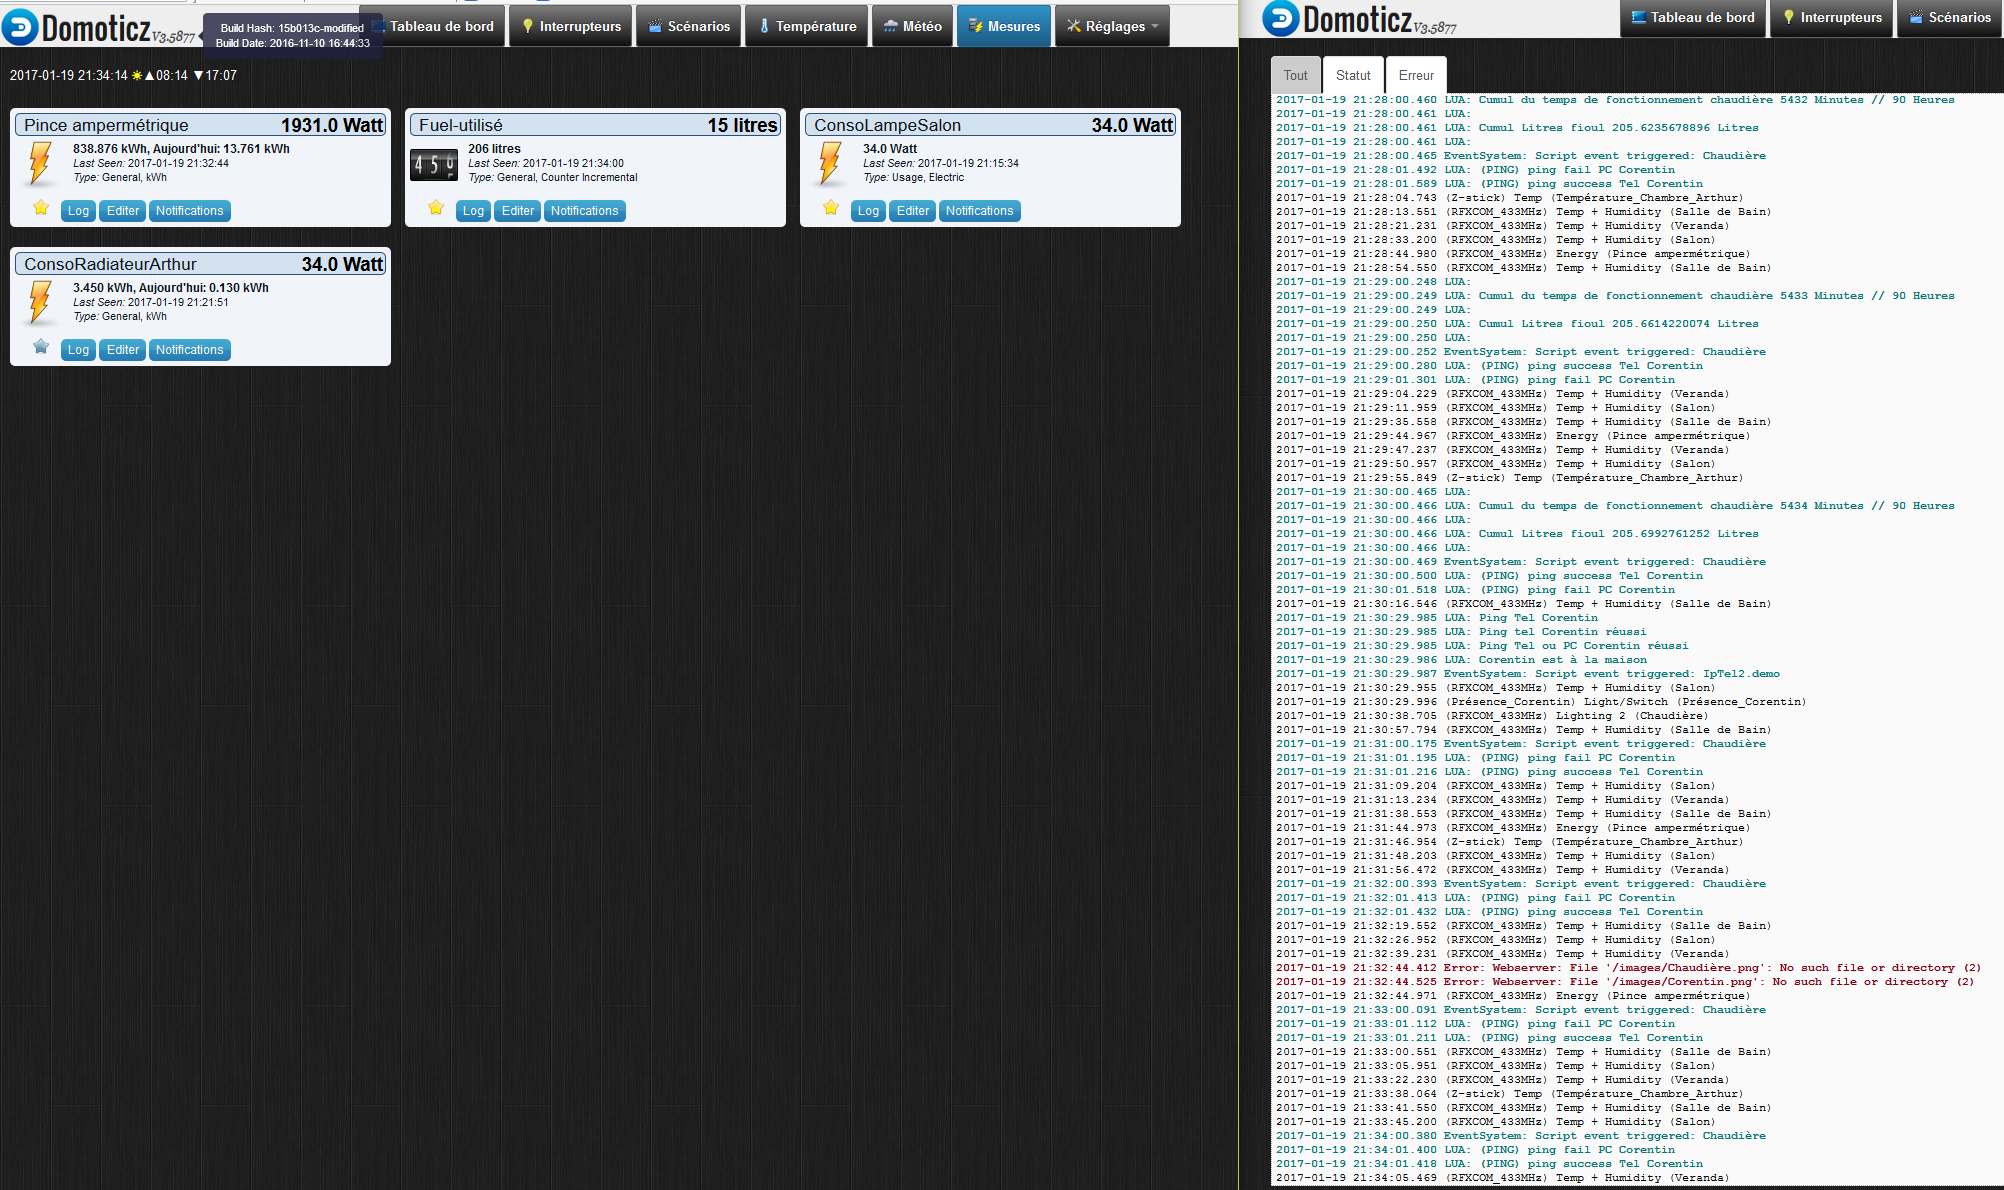The image size is (2004, 1190).
Task: Select the Tout log tab
Action: [x=1295, y=75]
